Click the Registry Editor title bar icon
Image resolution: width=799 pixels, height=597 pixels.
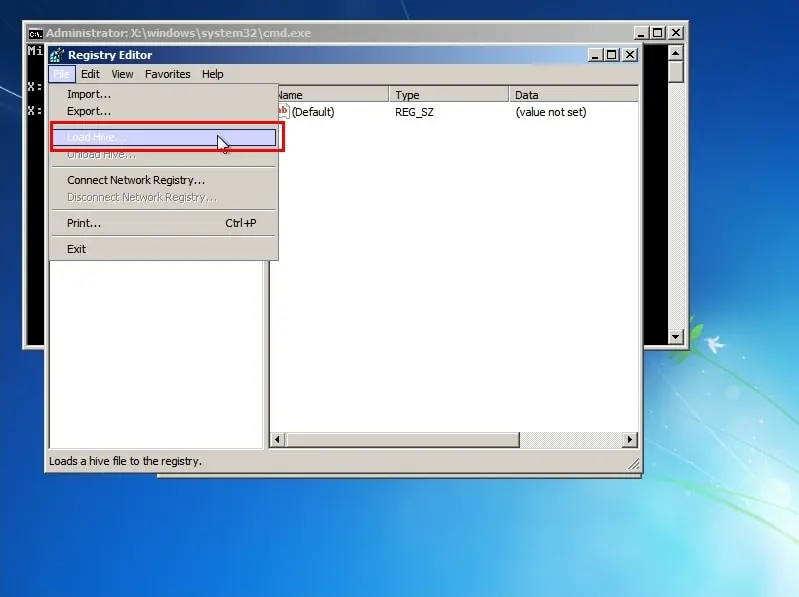pyautogui.click(x=57, y=55)
